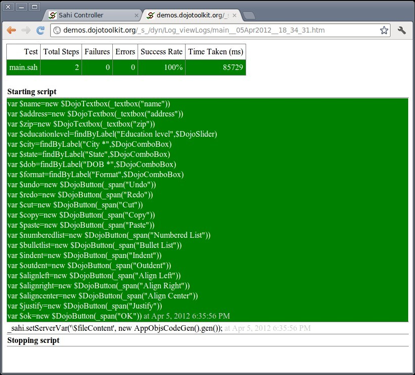
Task: Click the 'var $zip=new $DojoTextbox' line
Action: pos(81,124)
